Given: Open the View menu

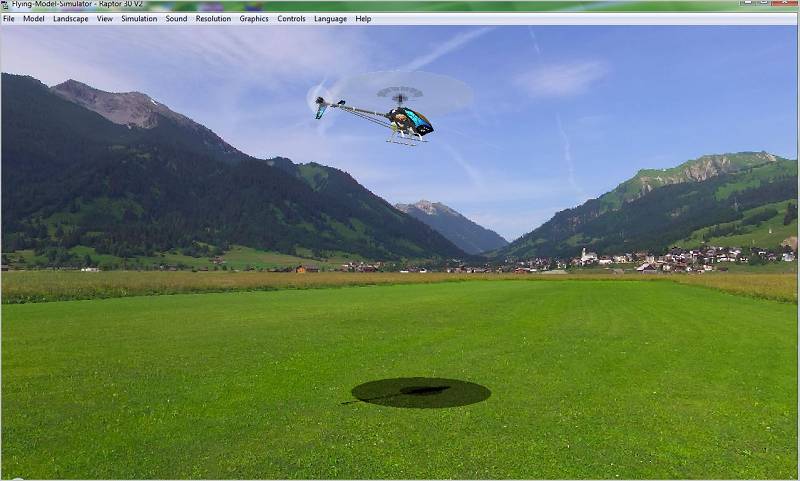Looking at the screenshot, I should [105, 19].
